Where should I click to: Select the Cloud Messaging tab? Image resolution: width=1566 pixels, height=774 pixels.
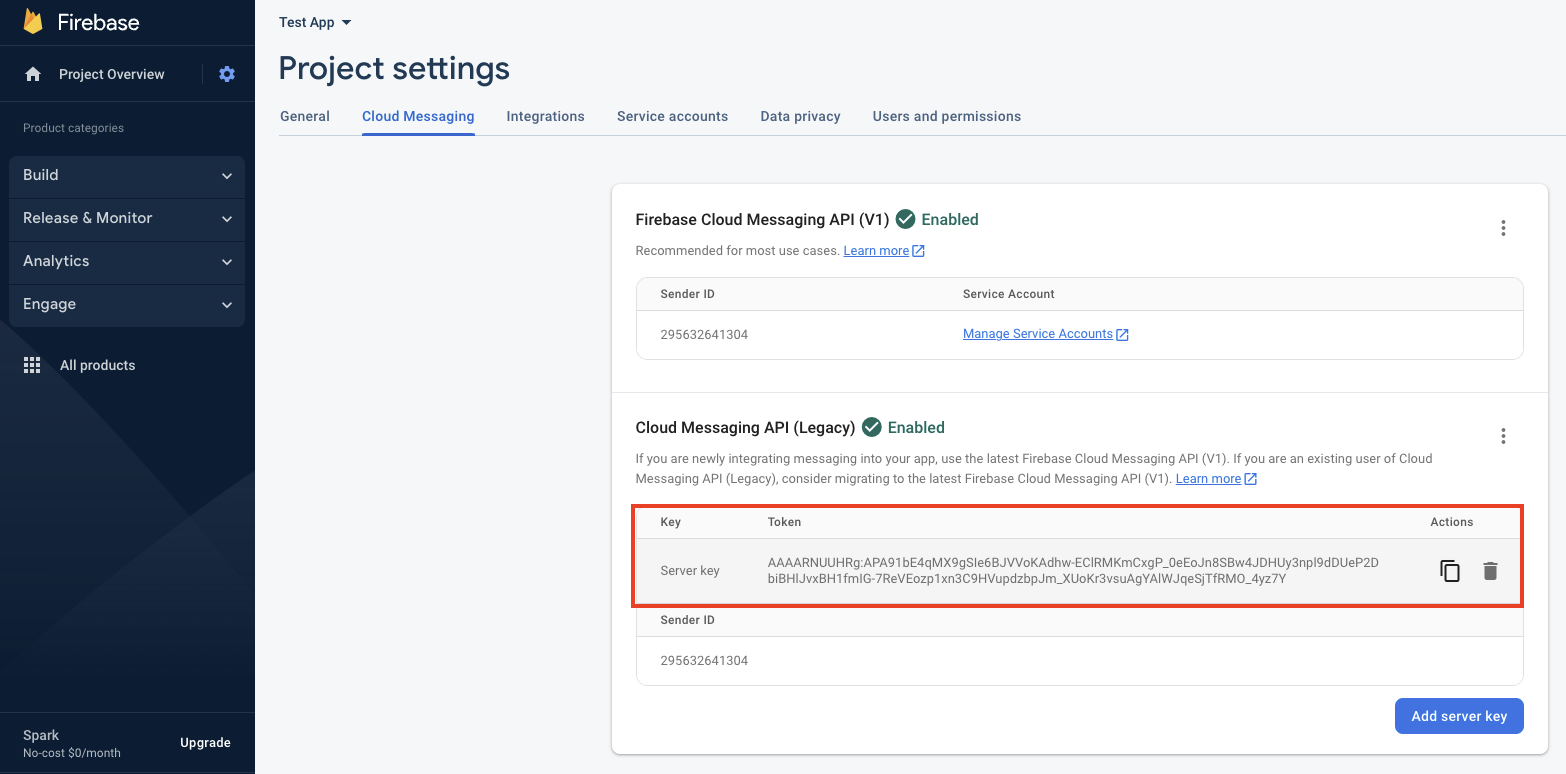[x=418, y=116]
